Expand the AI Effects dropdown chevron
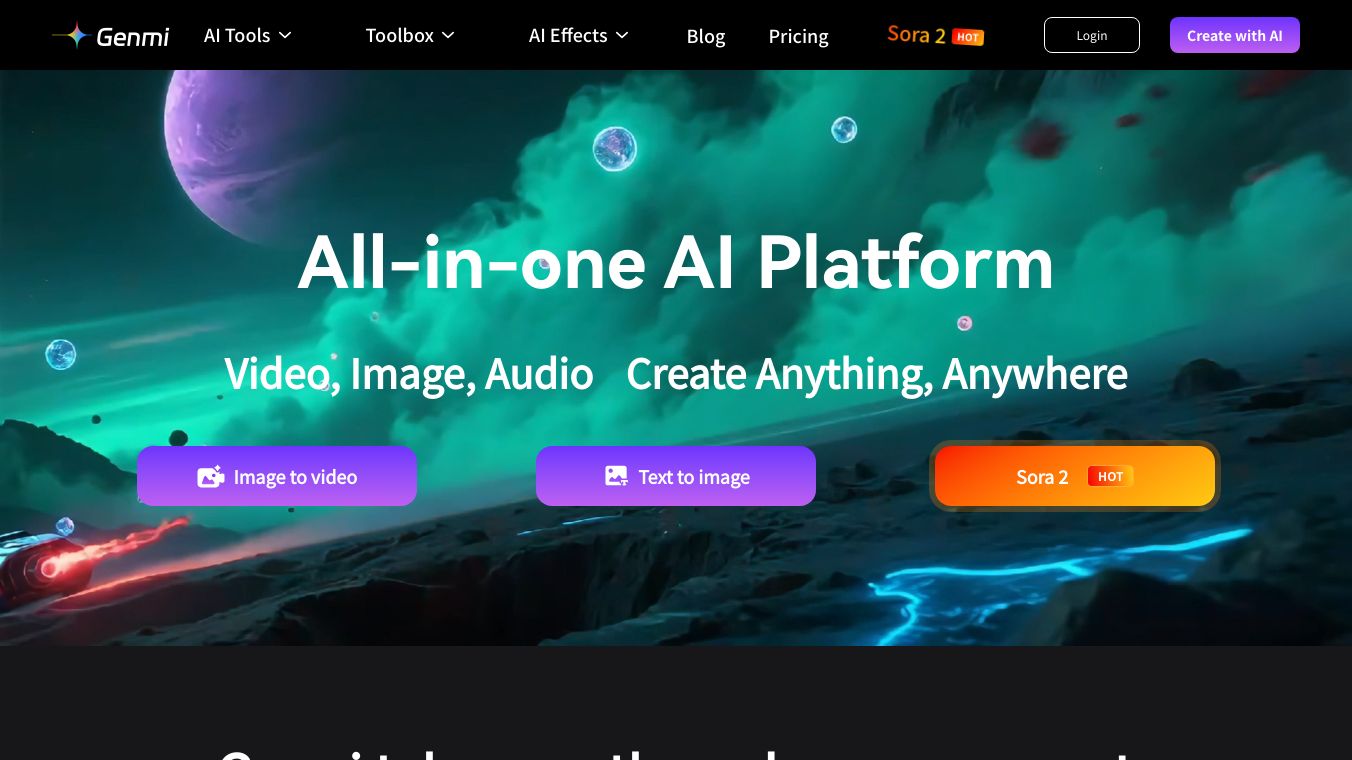 [622, 35]
